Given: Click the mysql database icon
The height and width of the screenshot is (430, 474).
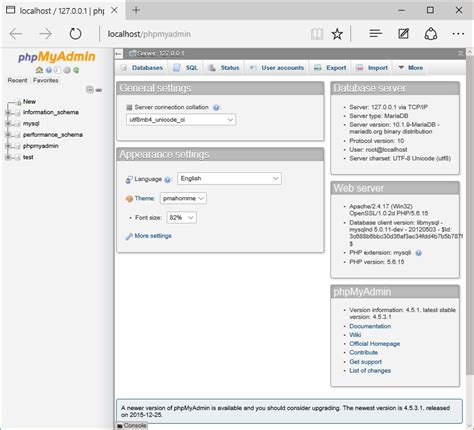Looking at the screenshot, I should tap(18, 124).
